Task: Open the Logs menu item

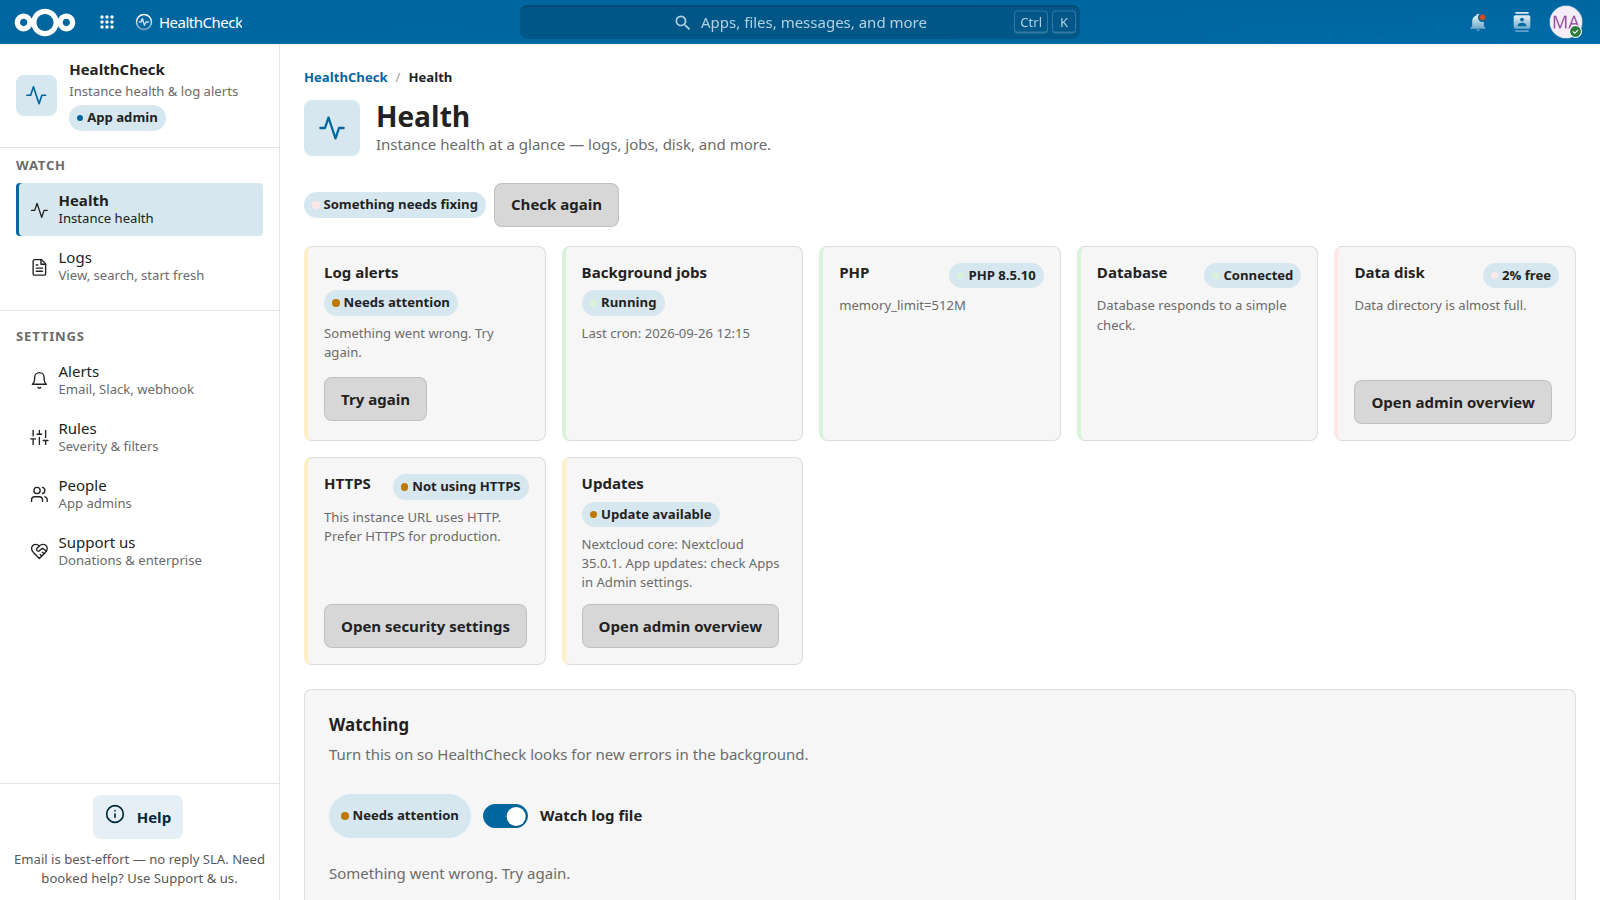Action: [140, 266]
